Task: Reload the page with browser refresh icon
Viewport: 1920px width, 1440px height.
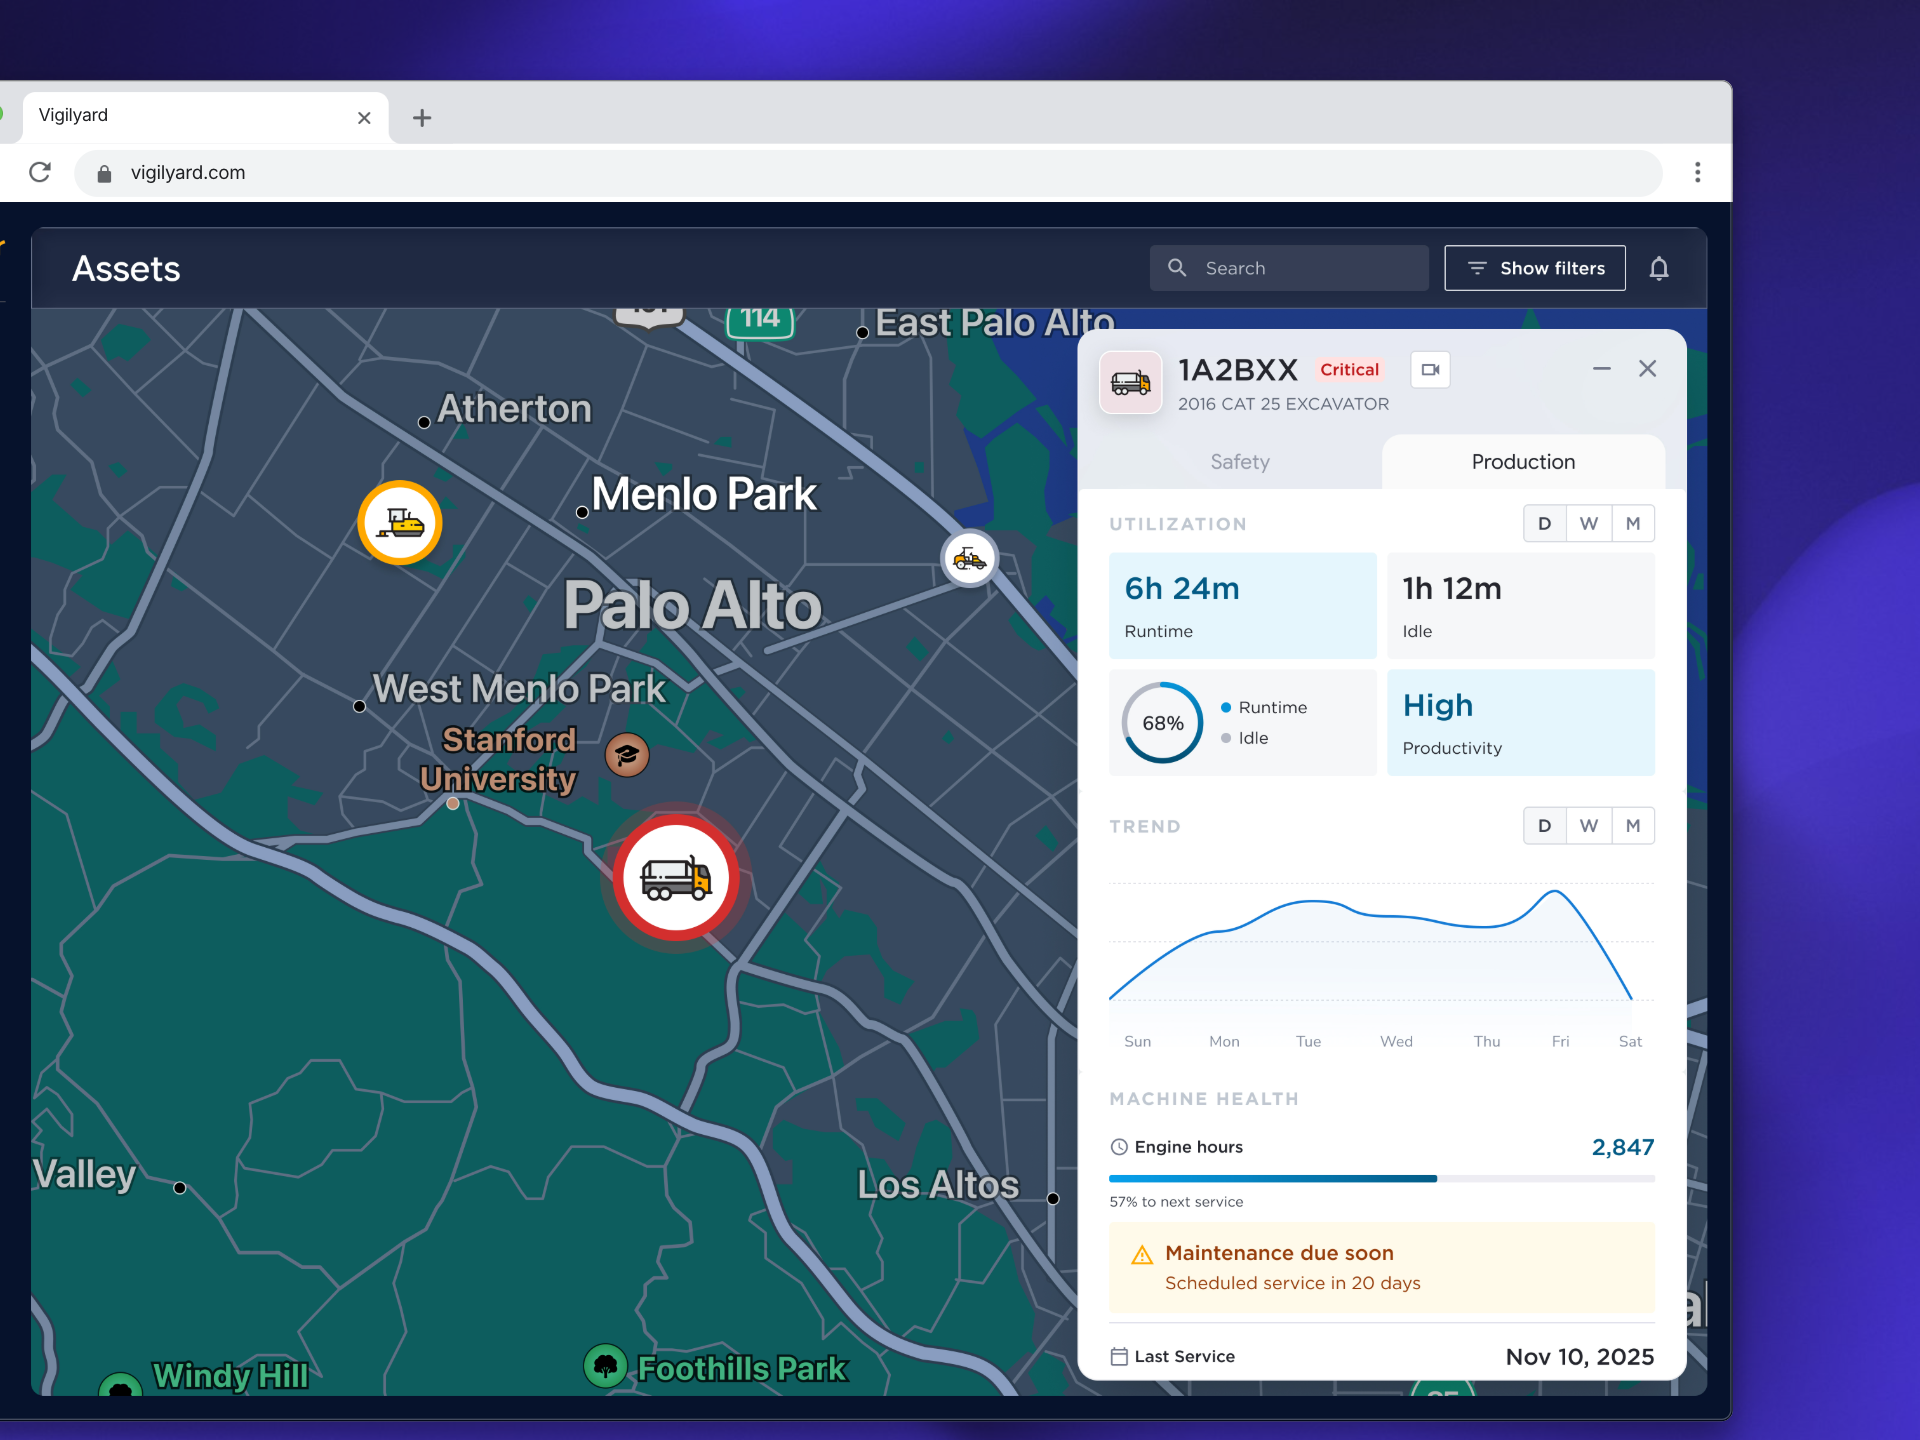Action: 40,172
